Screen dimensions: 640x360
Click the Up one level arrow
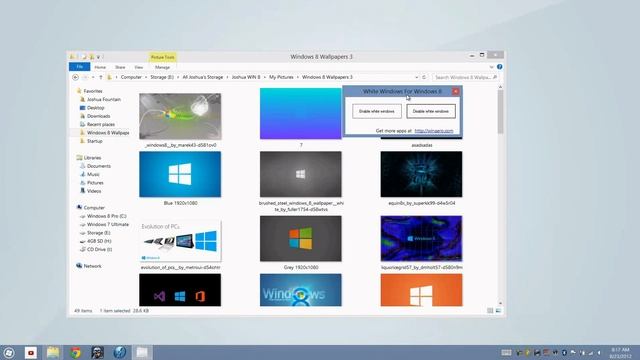point(101,77)
